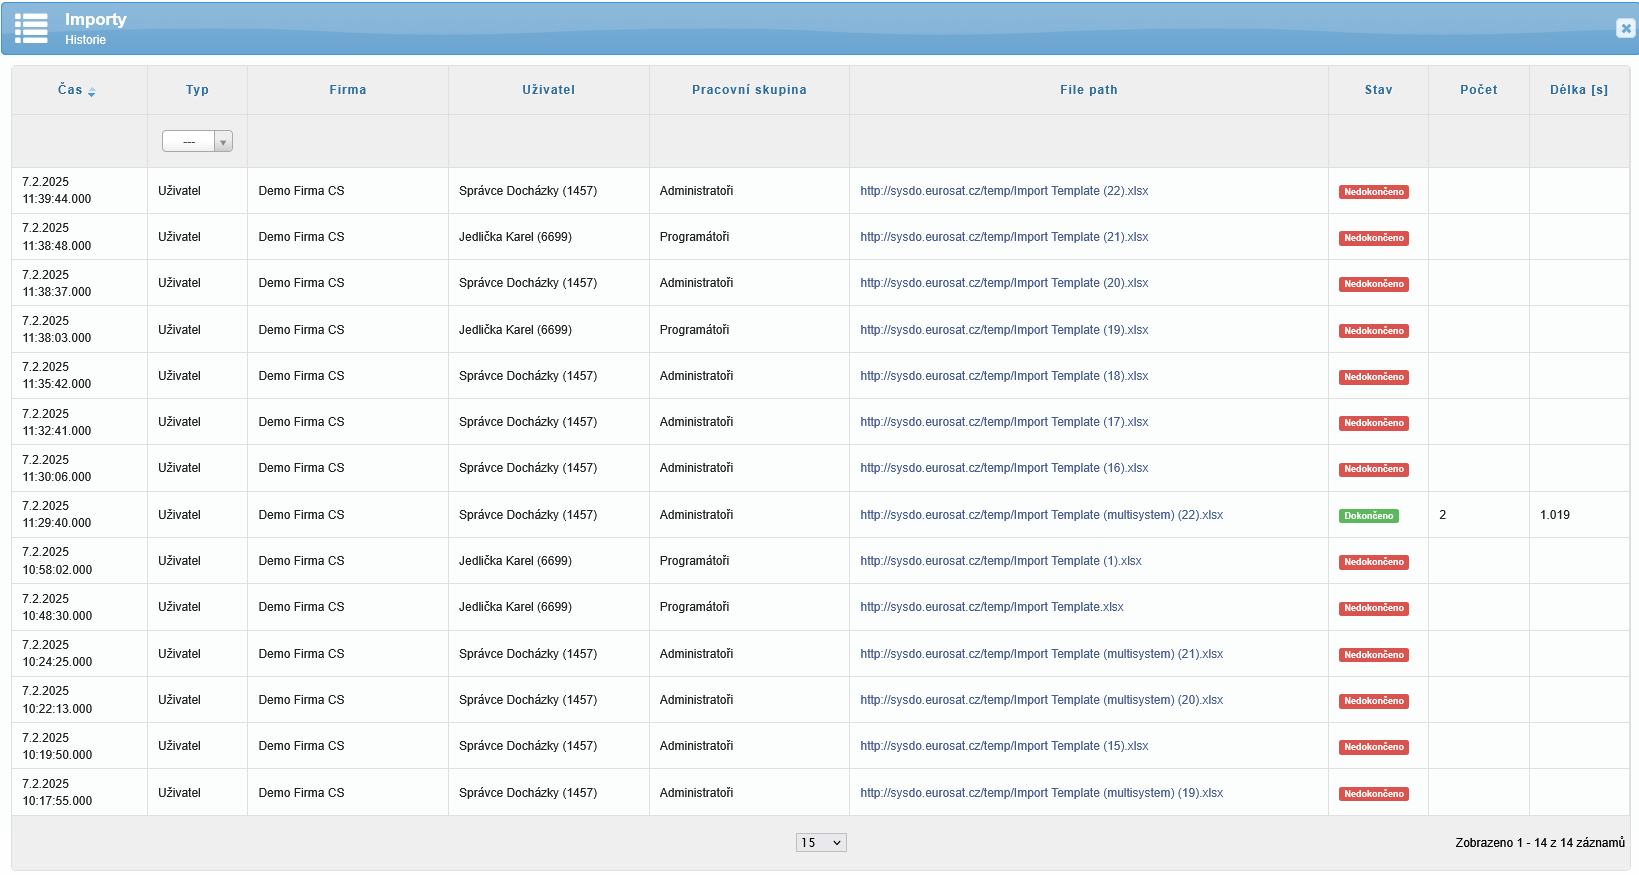The image size is (1639, 875).
Task: Open the Typ filter dropdown
Action: (197, 142)
